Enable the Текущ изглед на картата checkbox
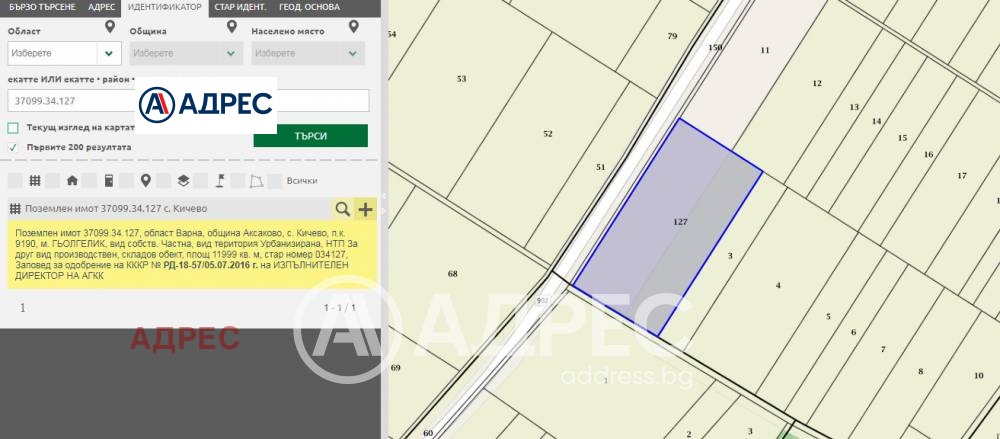Viewport: 1000px width, 439px height. pos(13,128)
